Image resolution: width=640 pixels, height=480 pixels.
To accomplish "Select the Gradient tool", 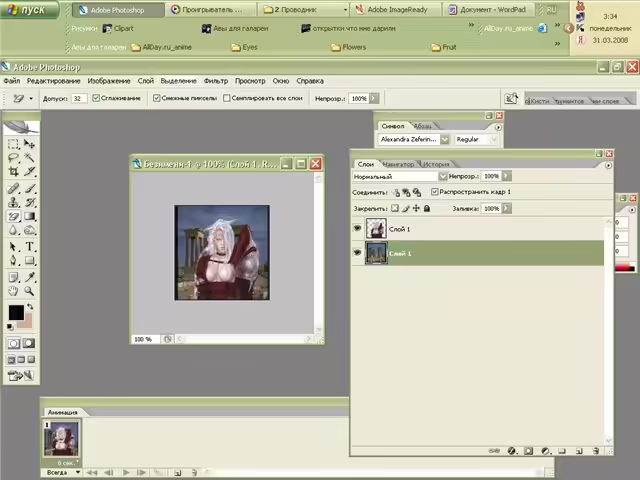I will click(x=29, y=216).
